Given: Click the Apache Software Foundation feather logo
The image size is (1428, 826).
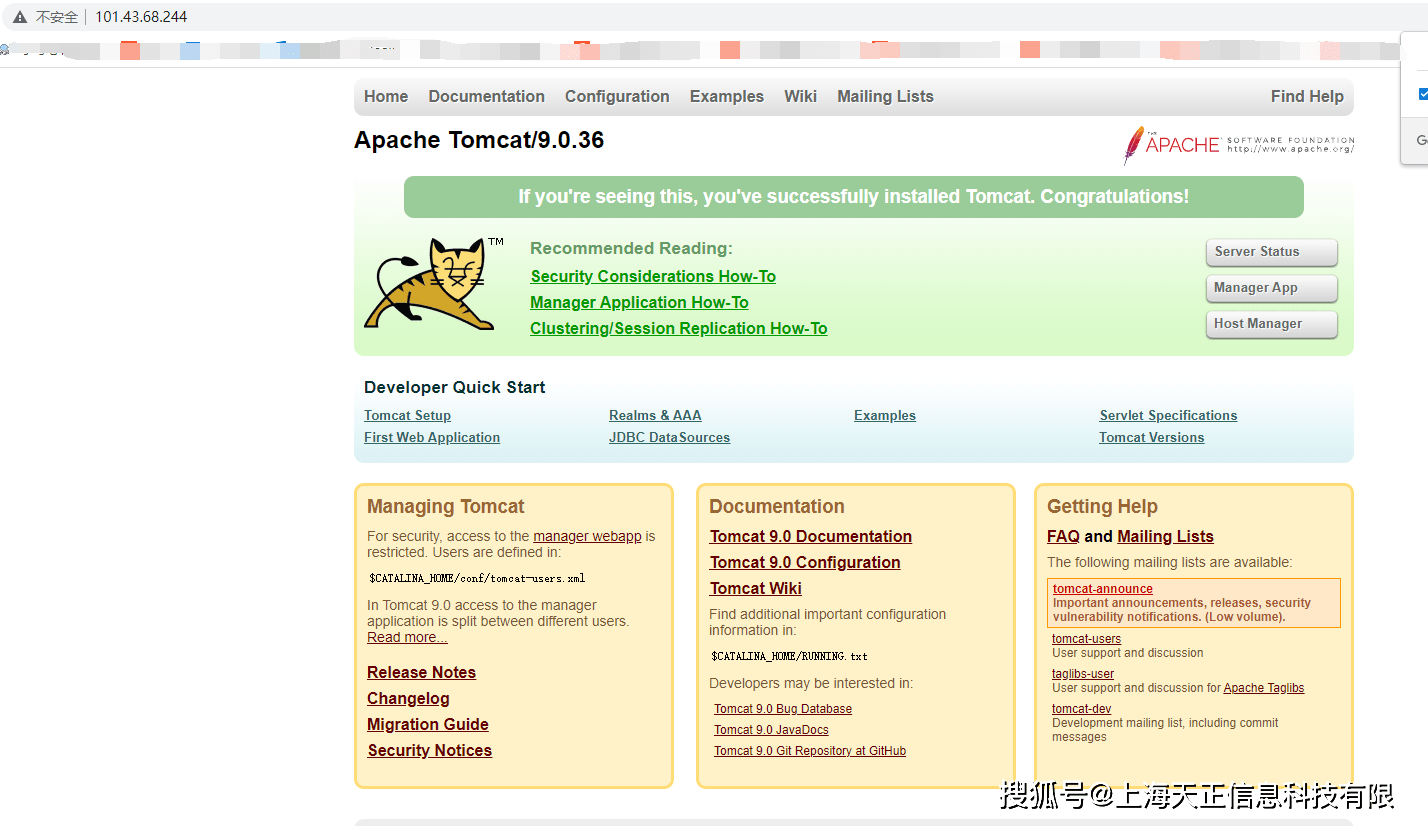Looking at the screenshot, I should click(x=1238, y=145).
